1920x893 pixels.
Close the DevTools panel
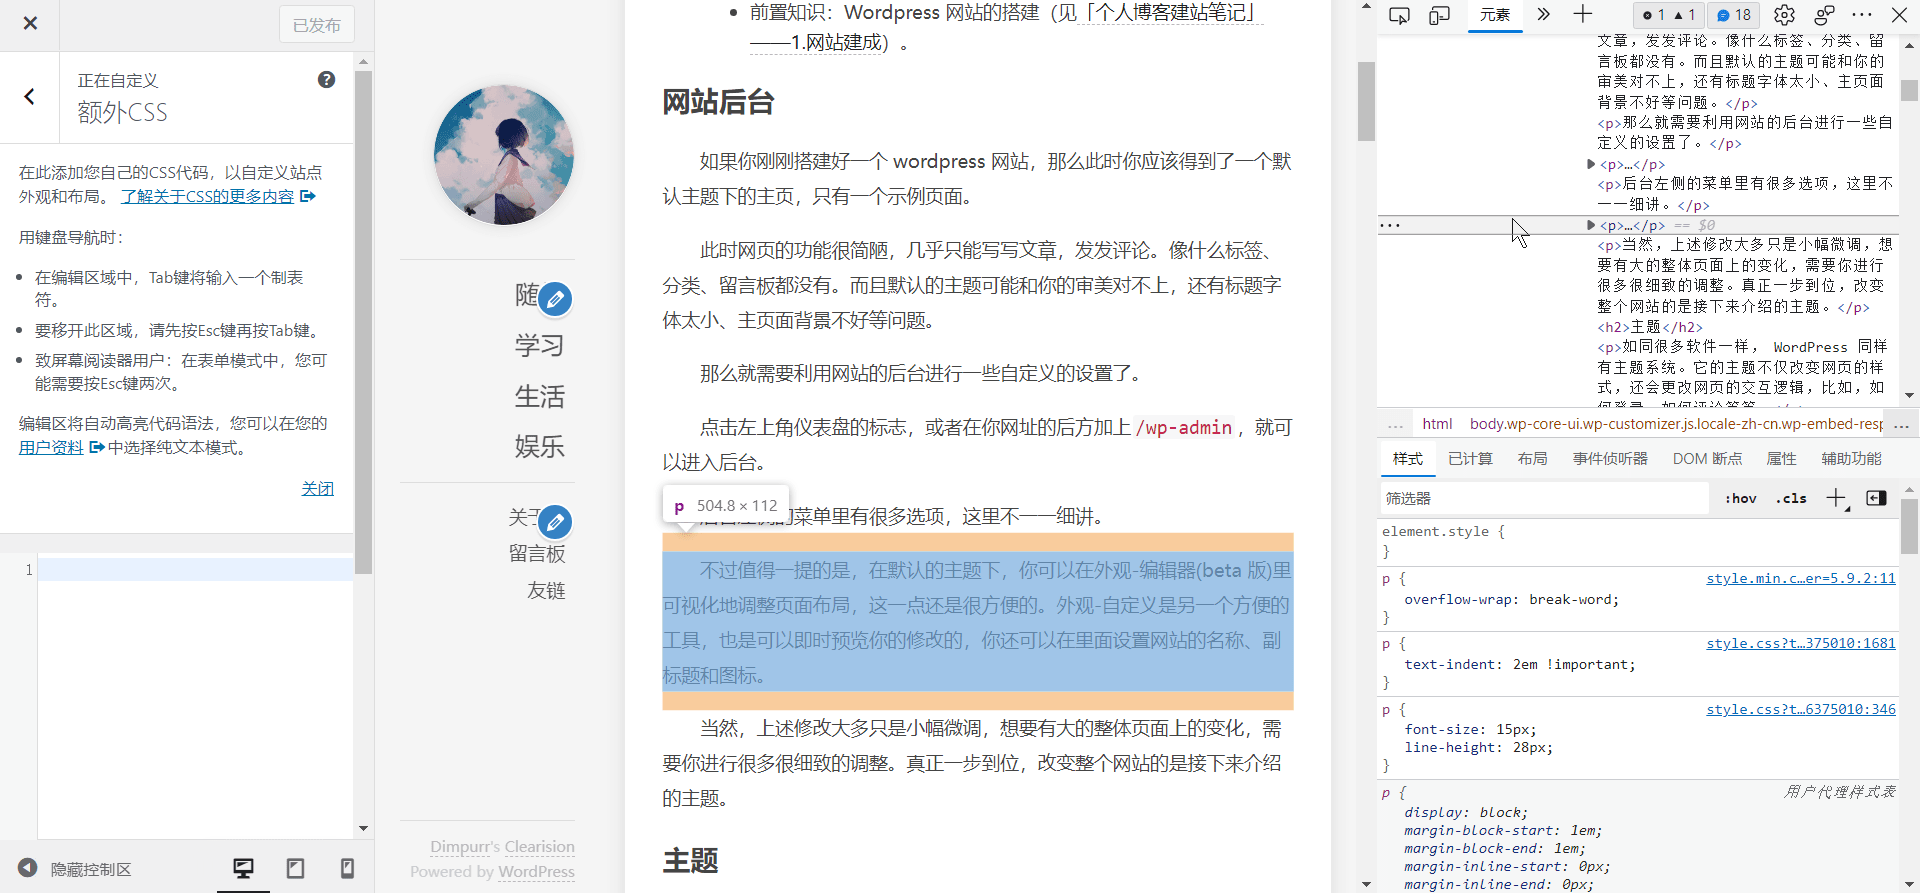1899,15
